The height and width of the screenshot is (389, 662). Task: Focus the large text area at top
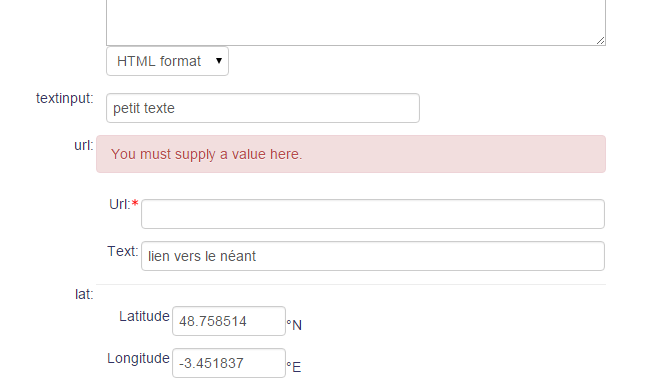point(356,22)
